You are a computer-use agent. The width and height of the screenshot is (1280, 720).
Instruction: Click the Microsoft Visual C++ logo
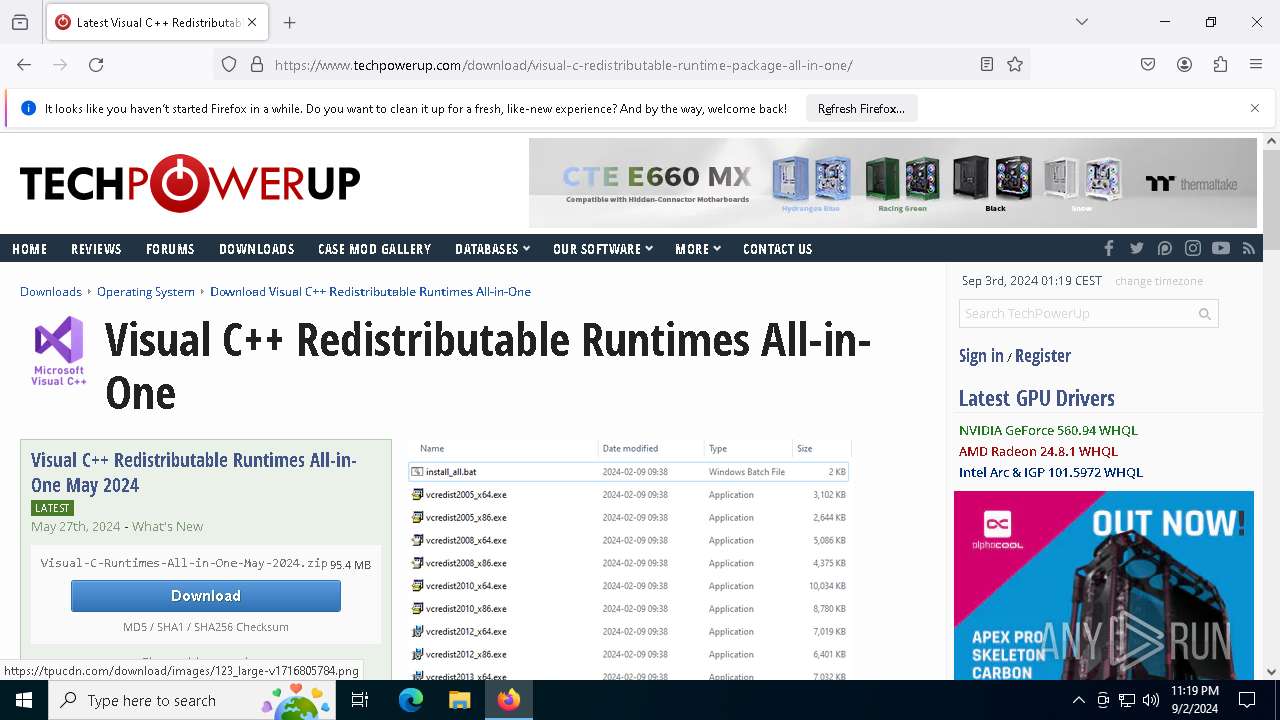(x=59, y=350)
